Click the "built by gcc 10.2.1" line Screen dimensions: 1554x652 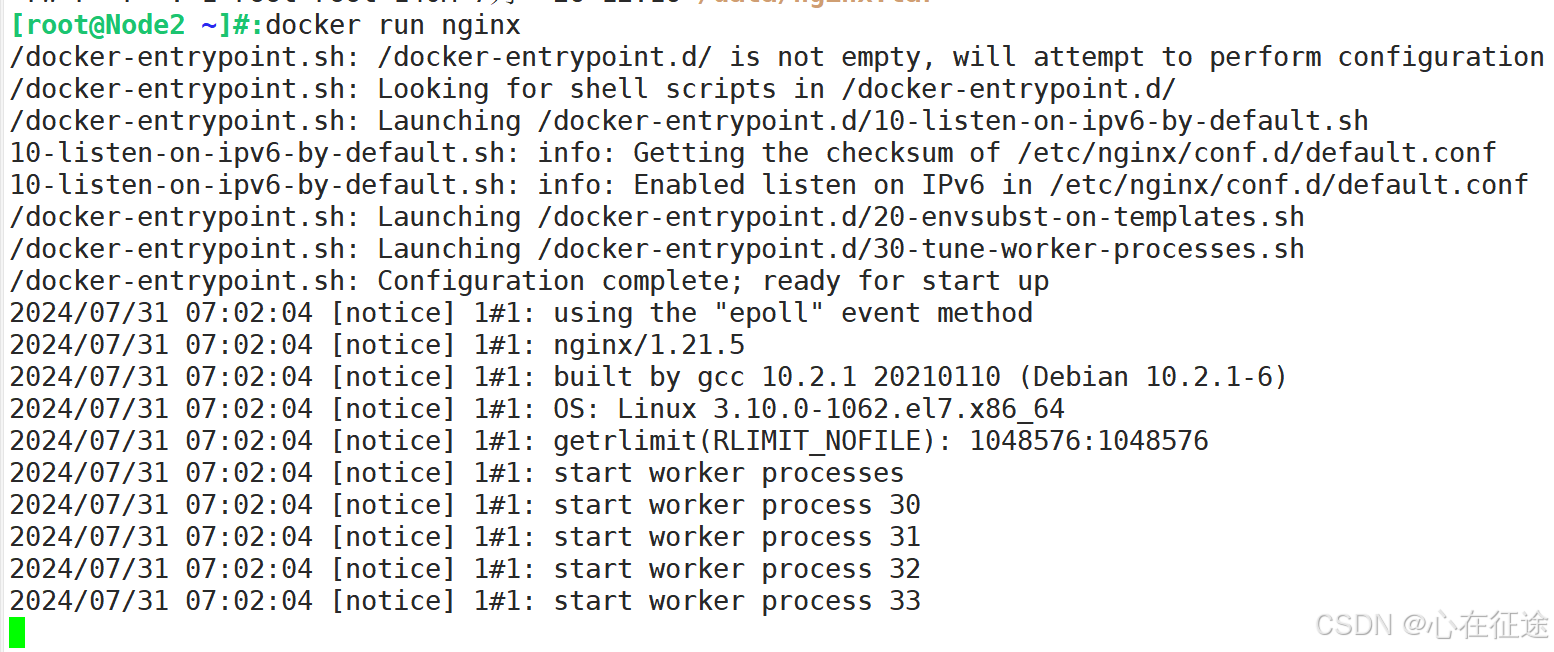coord(649,377)
